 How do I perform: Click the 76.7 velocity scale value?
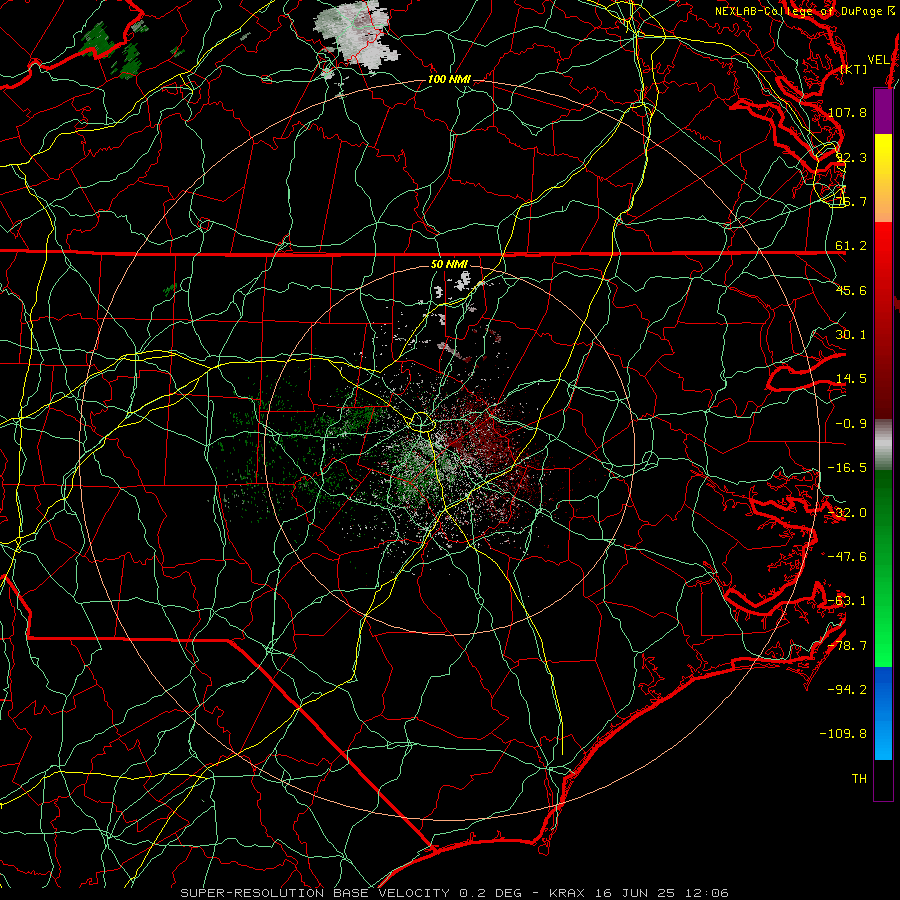click(x=851, y=201)
